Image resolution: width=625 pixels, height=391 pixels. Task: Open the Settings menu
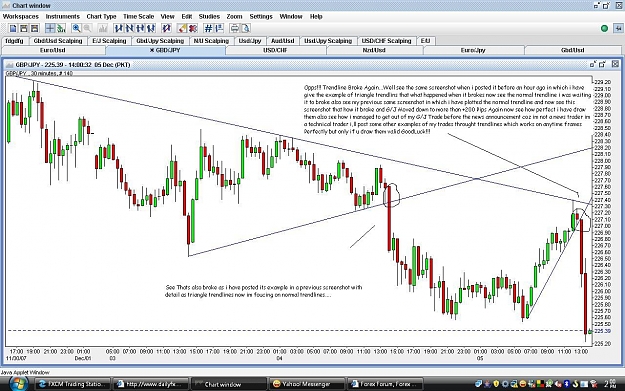pos(261,16)
